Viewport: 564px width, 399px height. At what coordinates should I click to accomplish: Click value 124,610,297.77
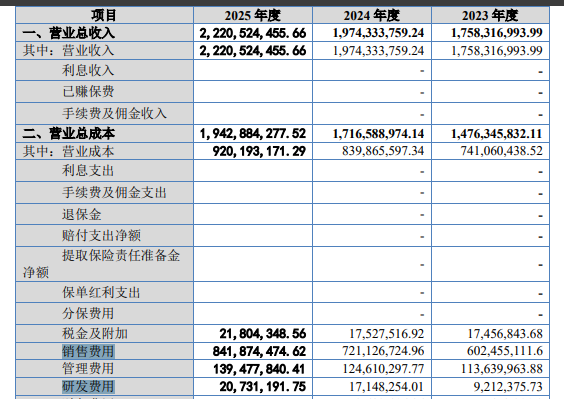(383, 369)
